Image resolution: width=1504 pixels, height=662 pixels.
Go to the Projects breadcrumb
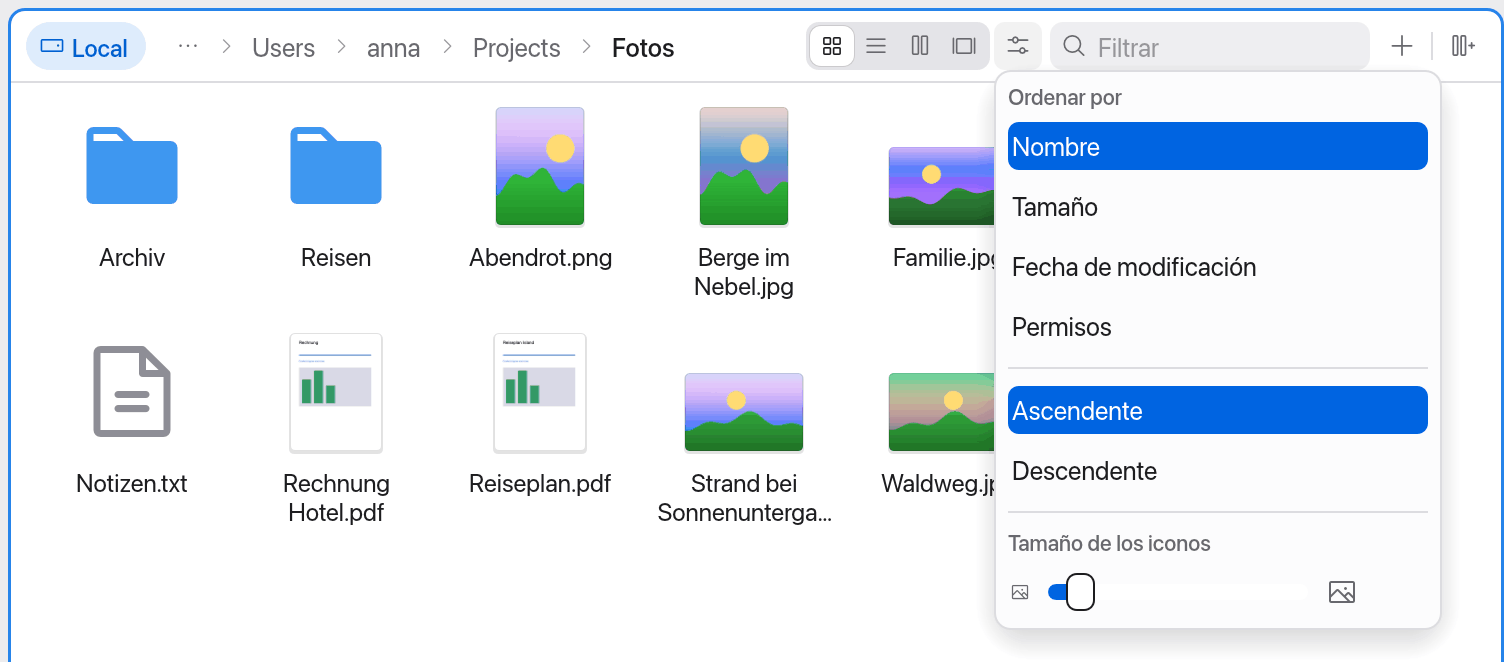(517, 48)
